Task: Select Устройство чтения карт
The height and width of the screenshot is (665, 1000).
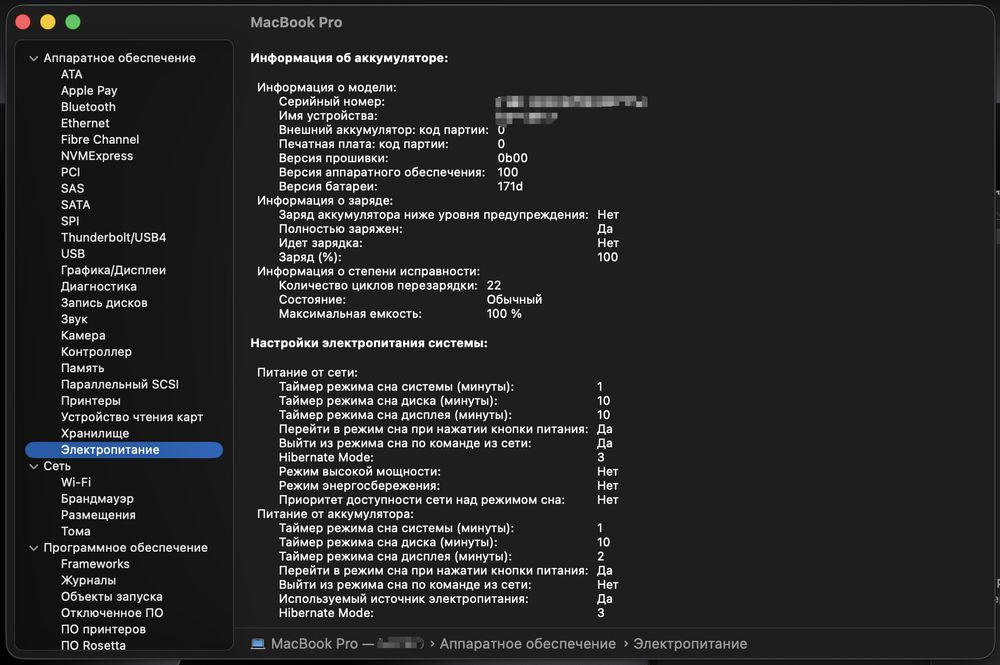Action: click(x=131, y=417)
